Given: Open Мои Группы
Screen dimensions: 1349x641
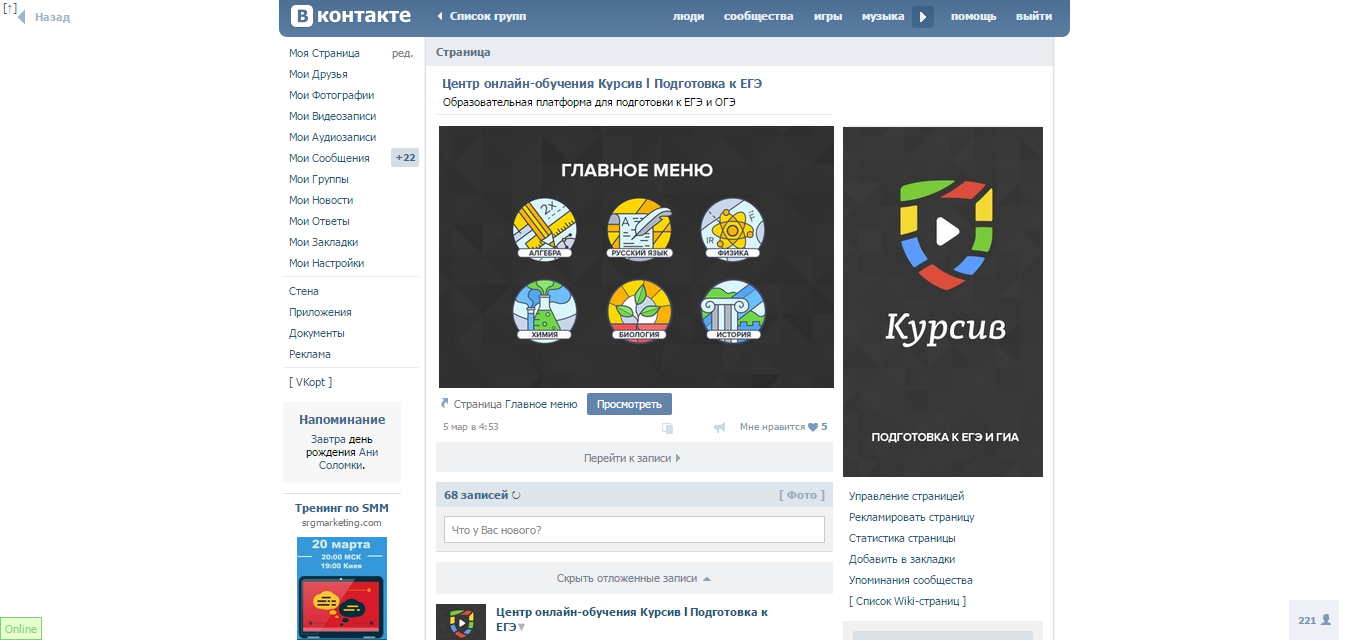Looking at the screenshot, I should (x=319, y=179).
